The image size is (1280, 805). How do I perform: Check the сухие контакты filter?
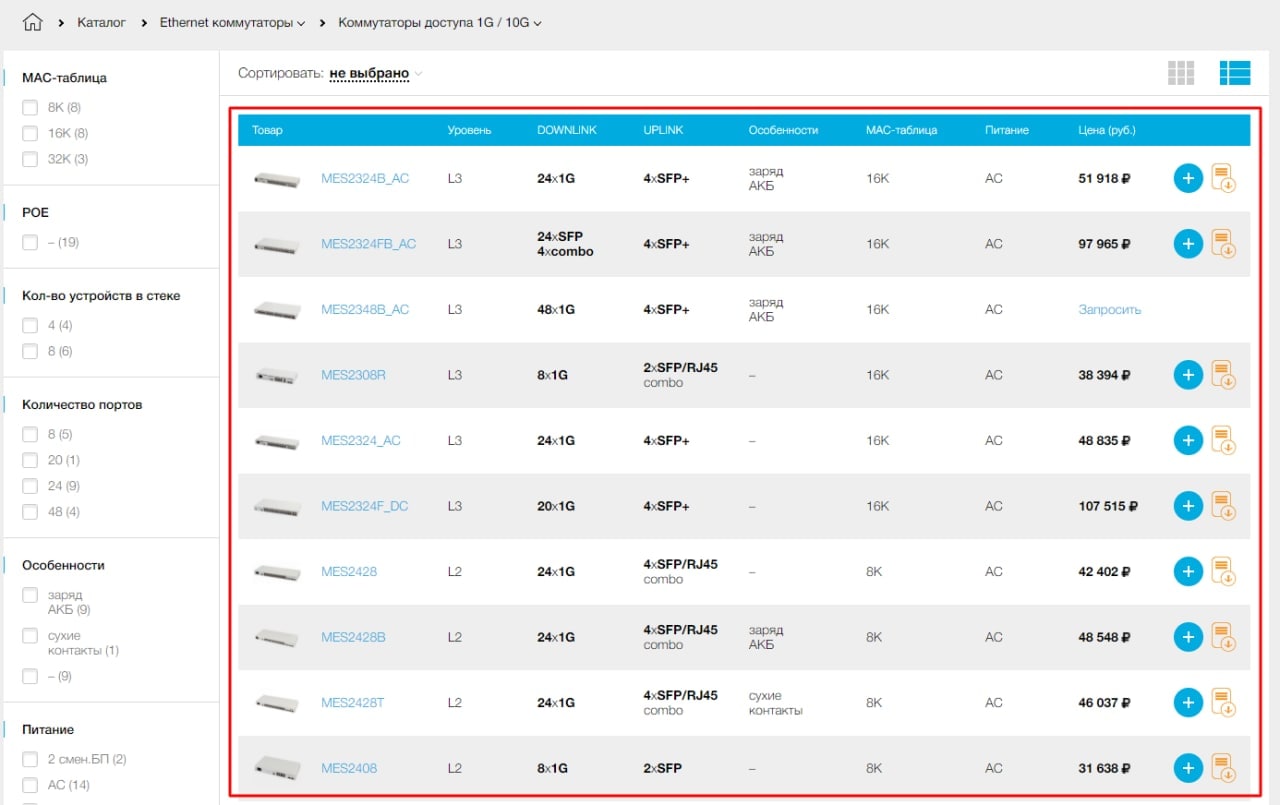(30, 636)
